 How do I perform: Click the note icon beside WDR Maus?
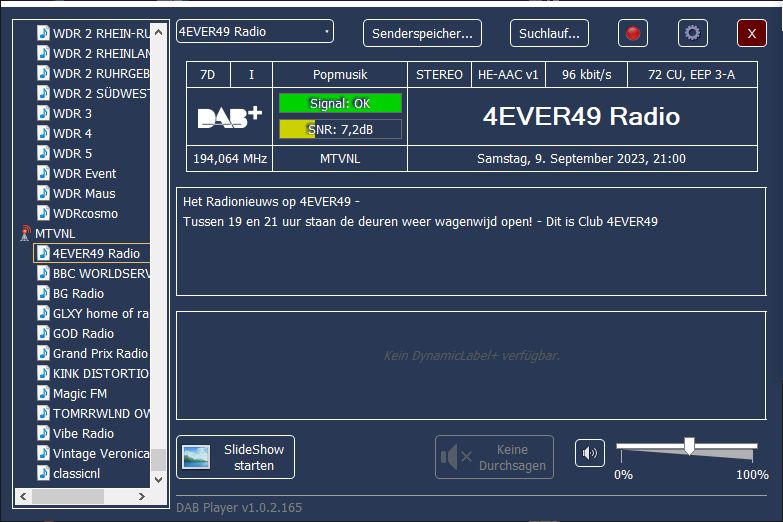pos(43,193)
